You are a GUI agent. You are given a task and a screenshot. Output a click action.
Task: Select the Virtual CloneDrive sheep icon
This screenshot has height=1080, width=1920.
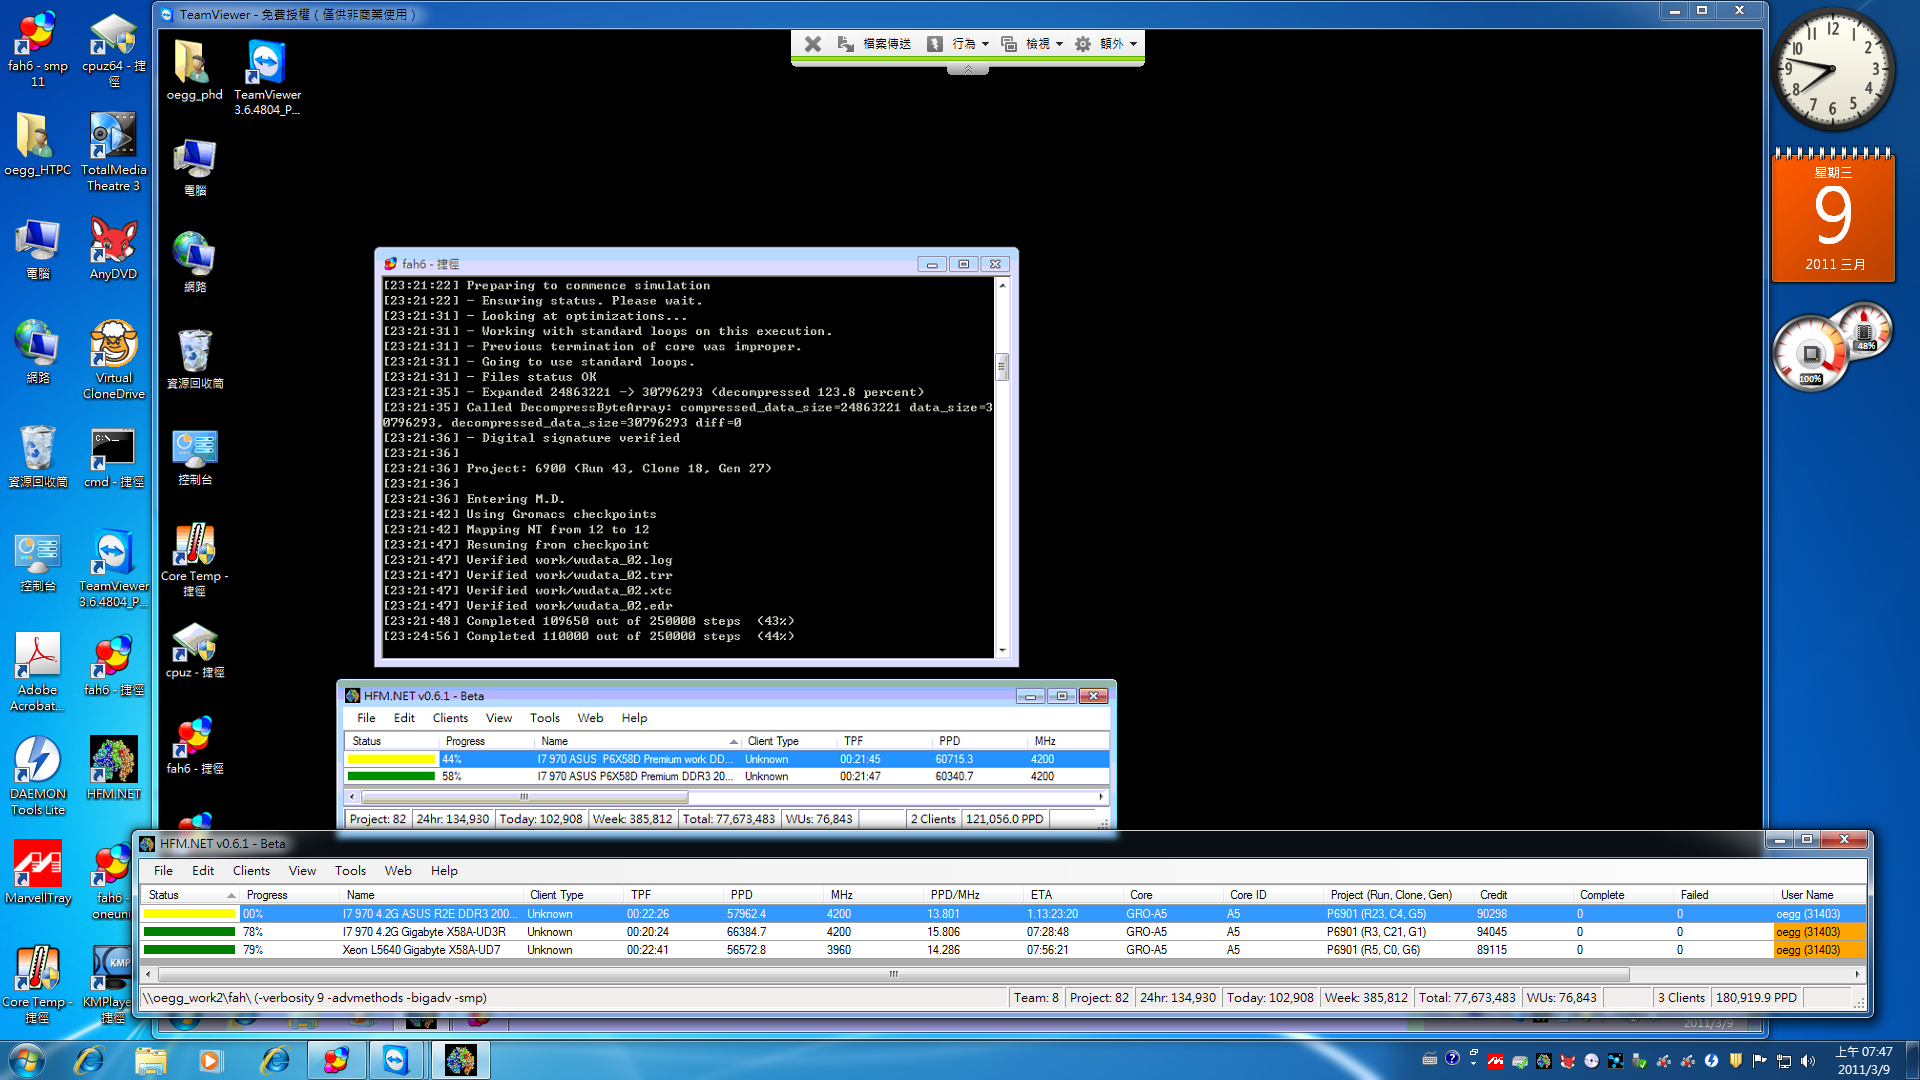113,360
